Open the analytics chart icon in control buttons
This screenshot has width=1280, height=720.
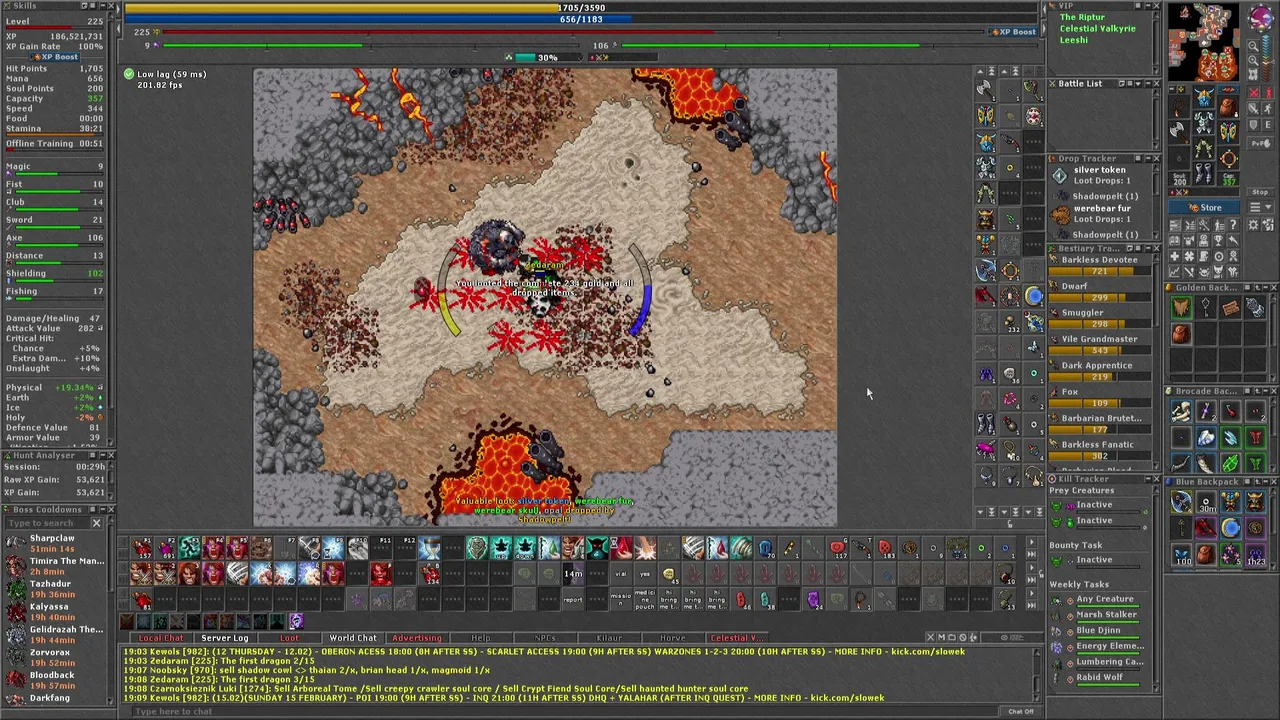(1175, 270)
